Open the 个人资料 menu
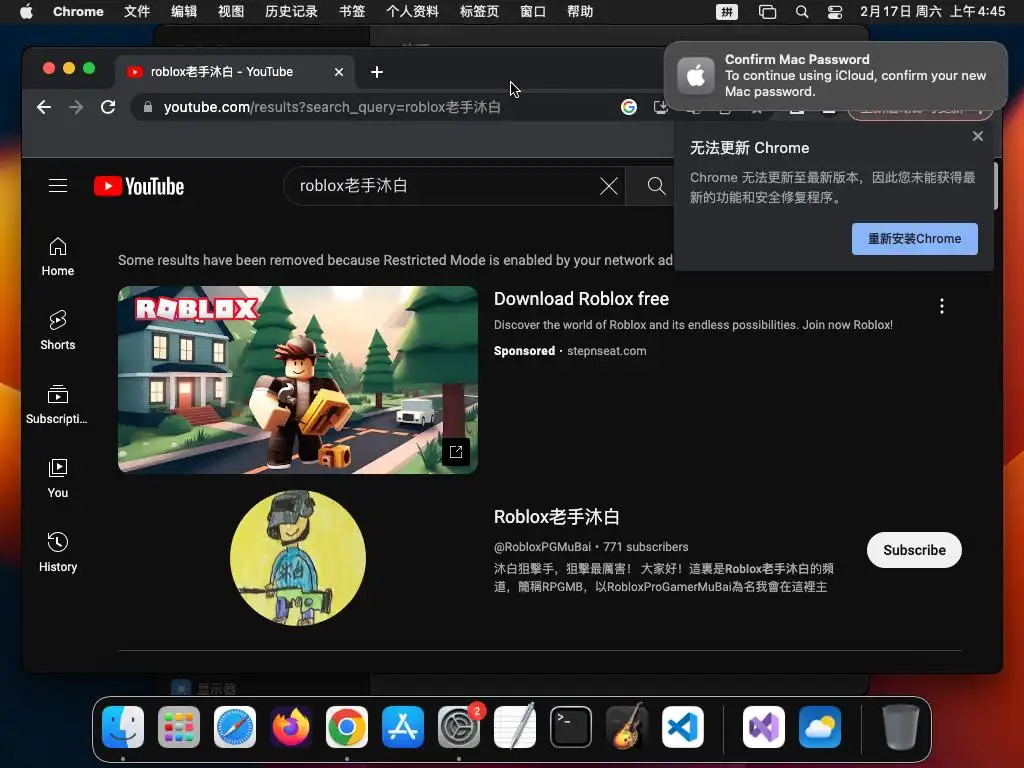The image size is (1024, 768). (x=412, y=11)
